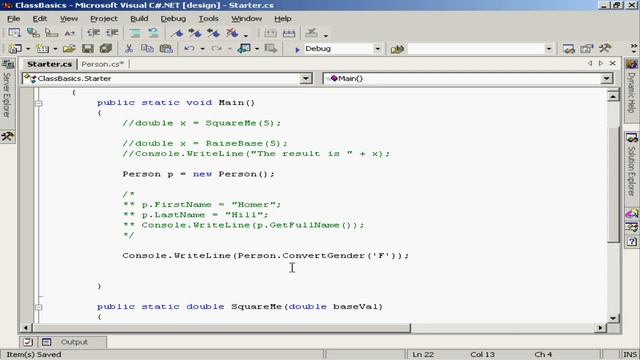The height and width of the screenshot is (360, 640).
Task: Collapse the Main() method outline
Action: (38, 103)
